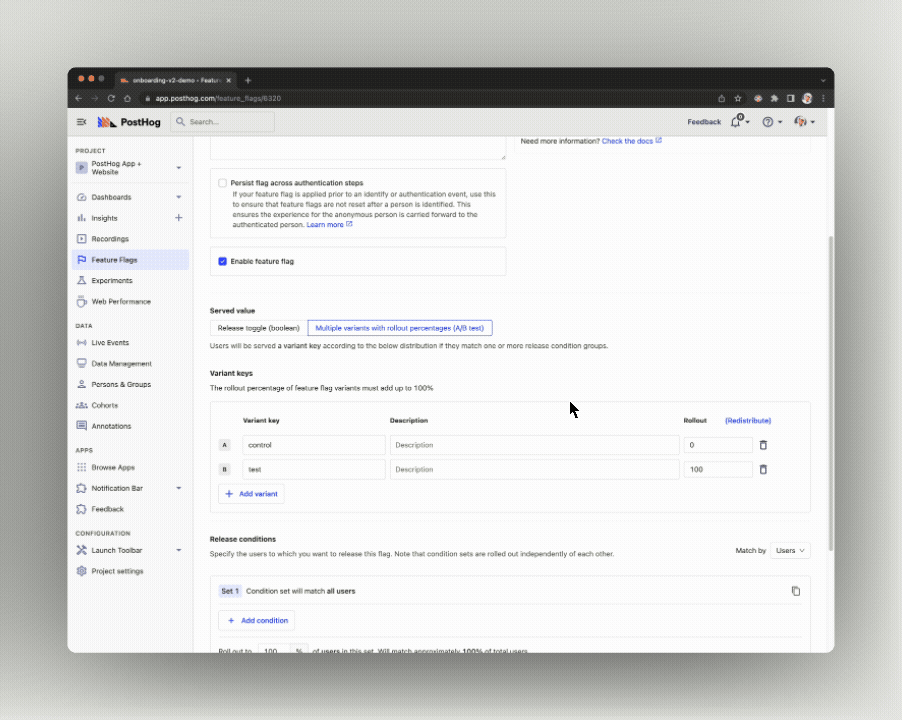Click the Redistribute rollout link
Image resolution: width=902 pixels, height=720 pixels.
pyautogui.click(x=748, y=421)
